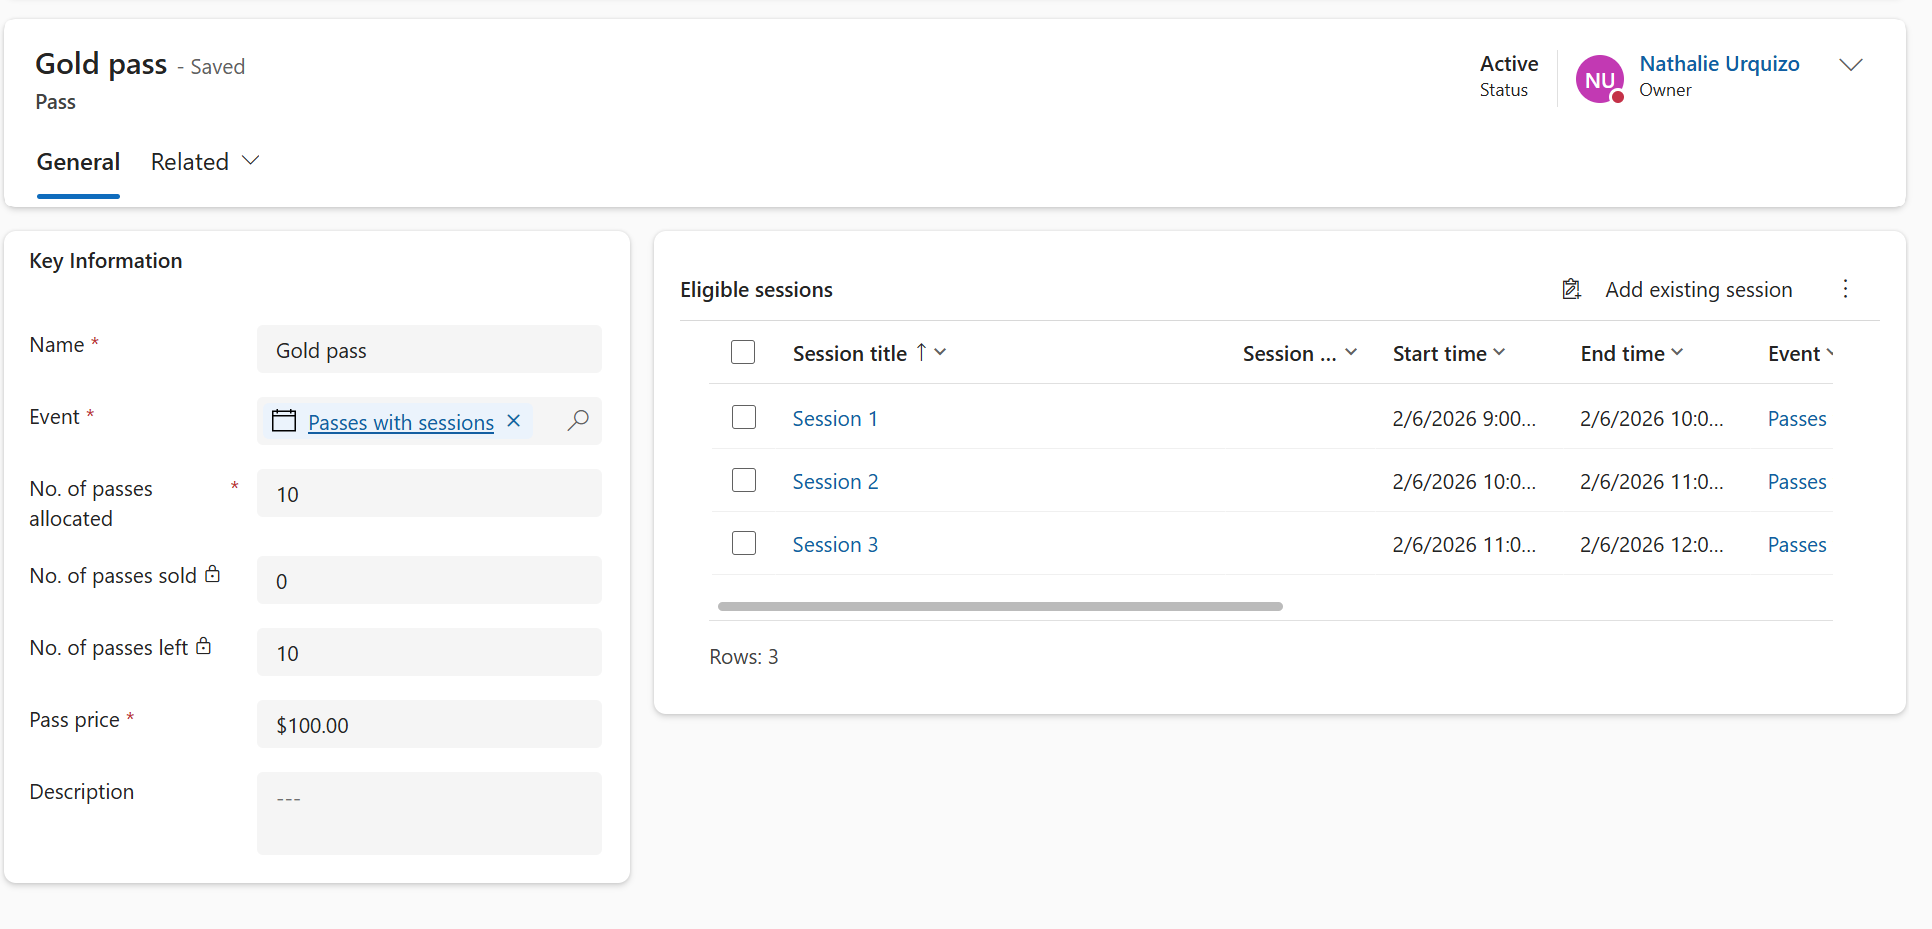Open the Nathalie Urquizo owner link
This screenshot has width=1932, height=929.
(x=1719, y=64)
